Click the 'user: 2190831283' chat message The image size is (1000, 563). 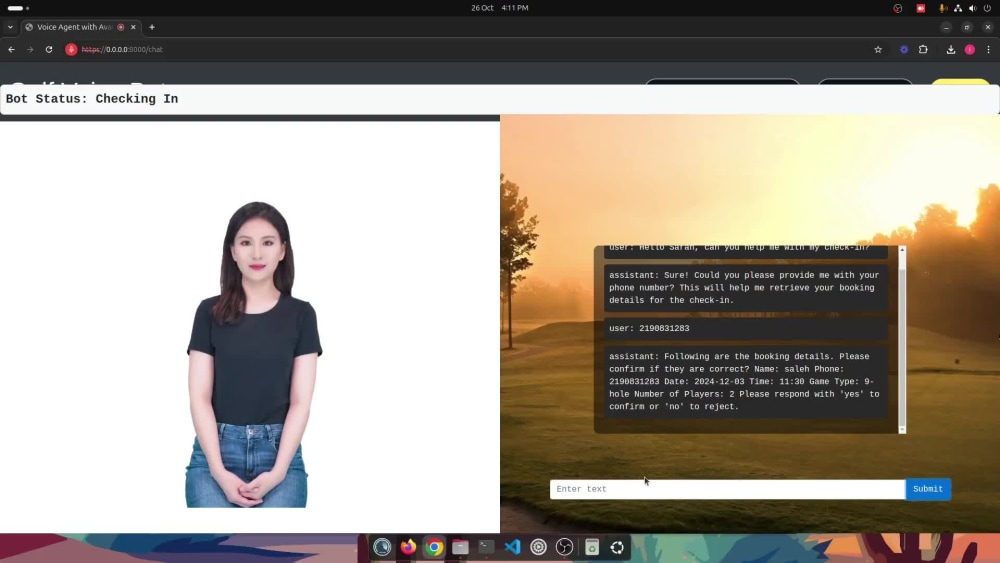click(746, 328)
